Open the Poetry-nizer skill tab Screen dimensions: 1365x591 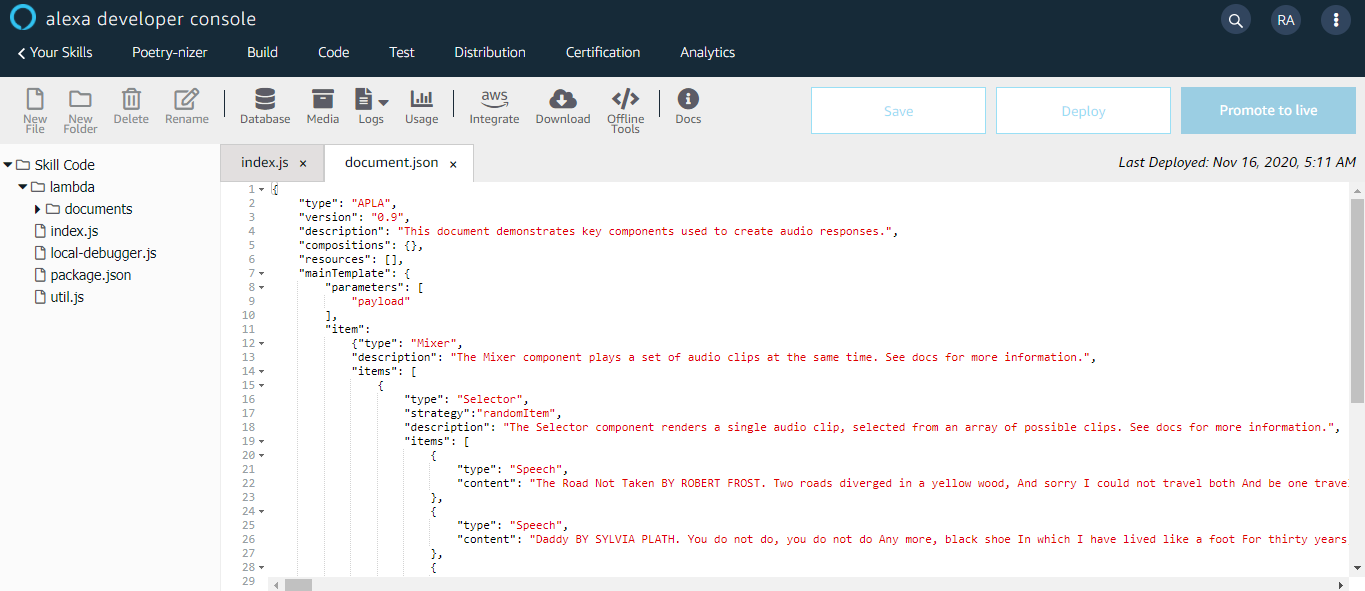[x=169, y=52]
